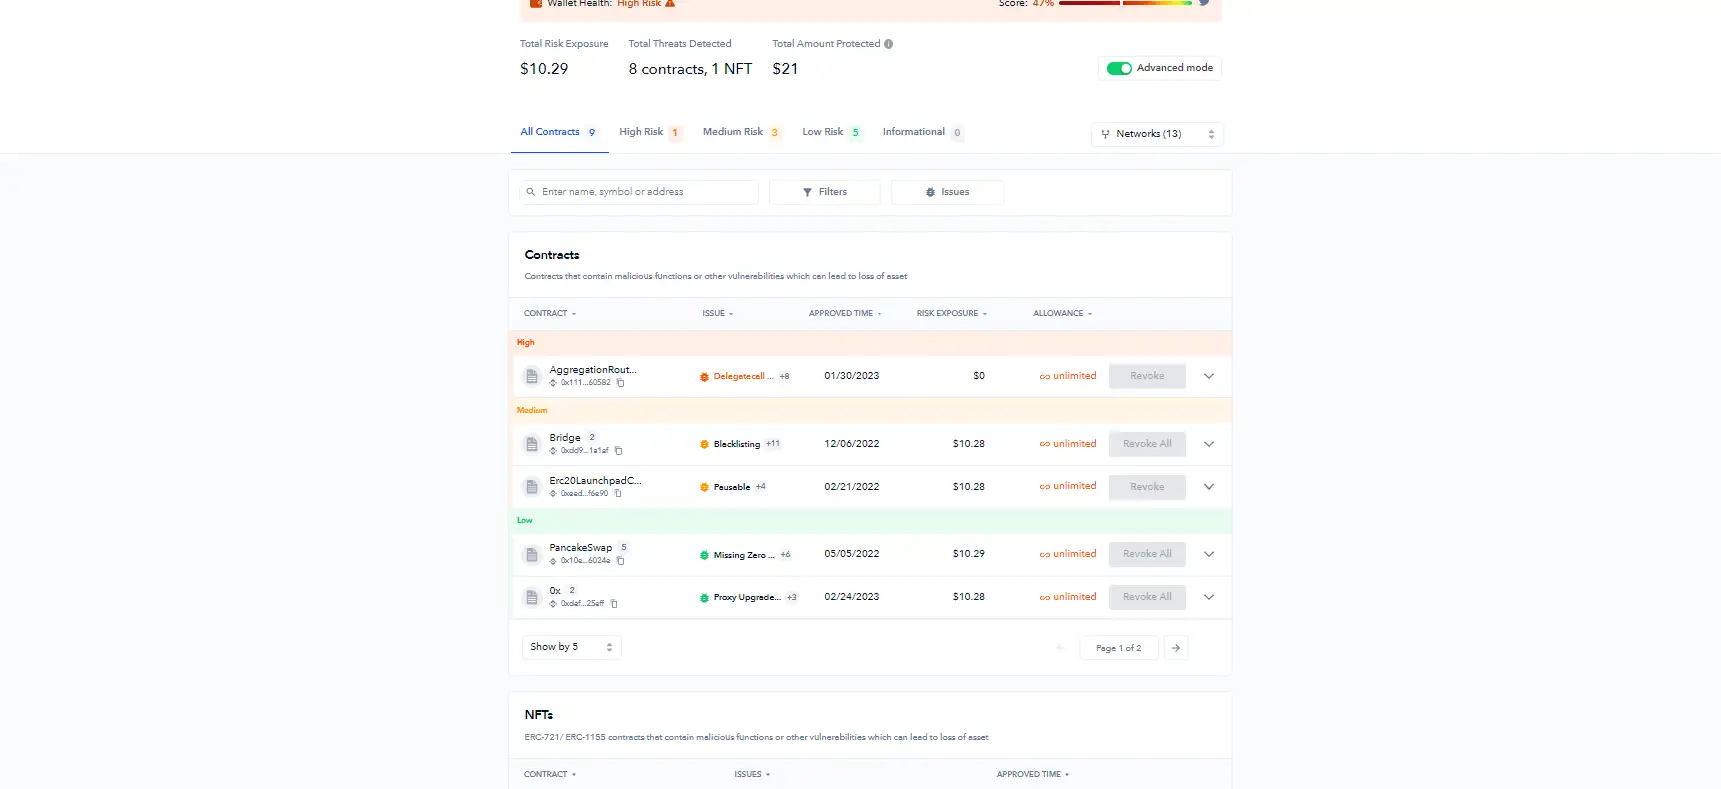Open the Networks (13) dropdown
This screenshot has width=1721, height=789.
click(1157, 134)
